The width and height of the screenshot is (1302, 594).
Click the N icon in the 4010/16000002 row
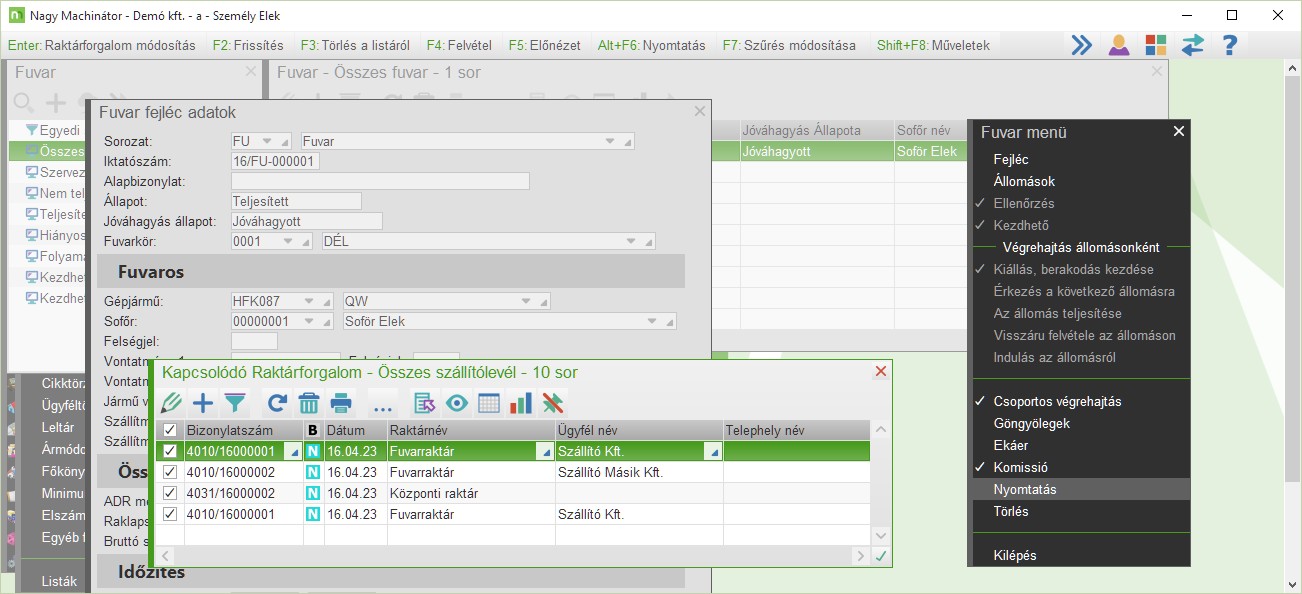(x=313, y=472)
